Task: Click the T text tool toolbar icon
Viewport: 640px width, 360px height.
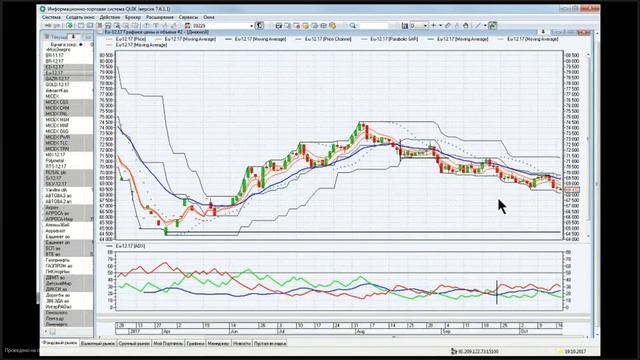Action: (156, 25)
